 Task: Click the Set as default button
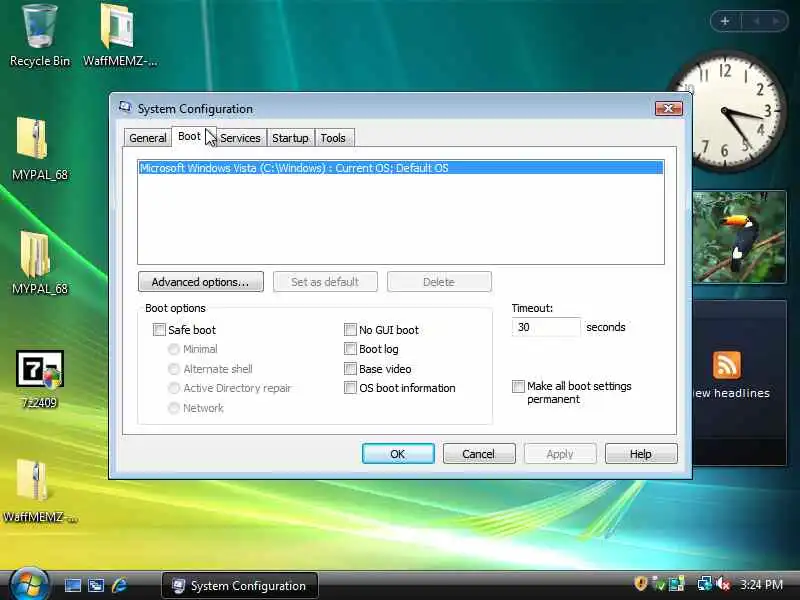(325, 282)
